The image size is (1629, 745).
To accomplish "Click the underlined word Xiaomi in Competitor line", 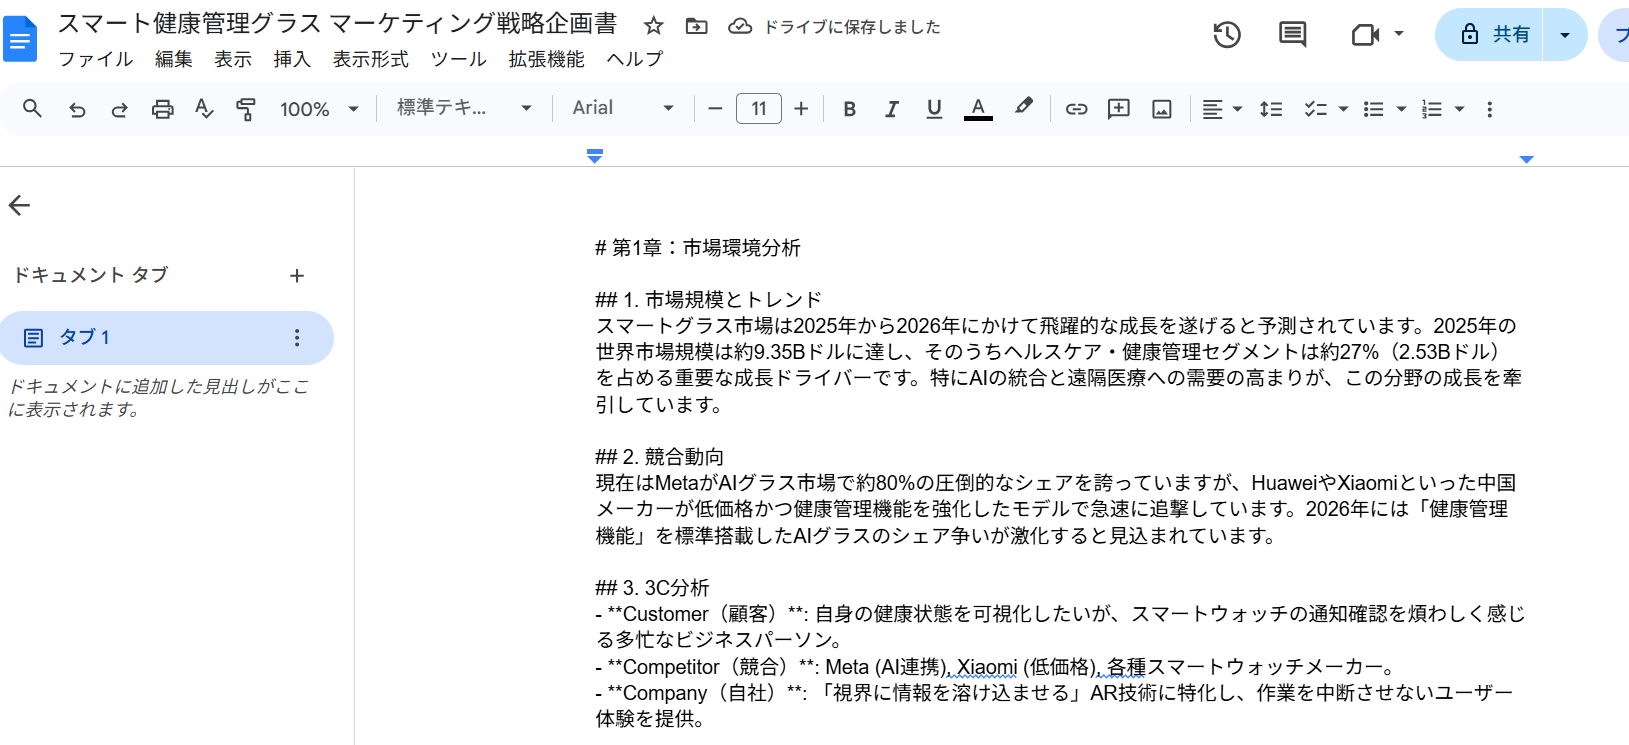I will (x=987, y=667).
